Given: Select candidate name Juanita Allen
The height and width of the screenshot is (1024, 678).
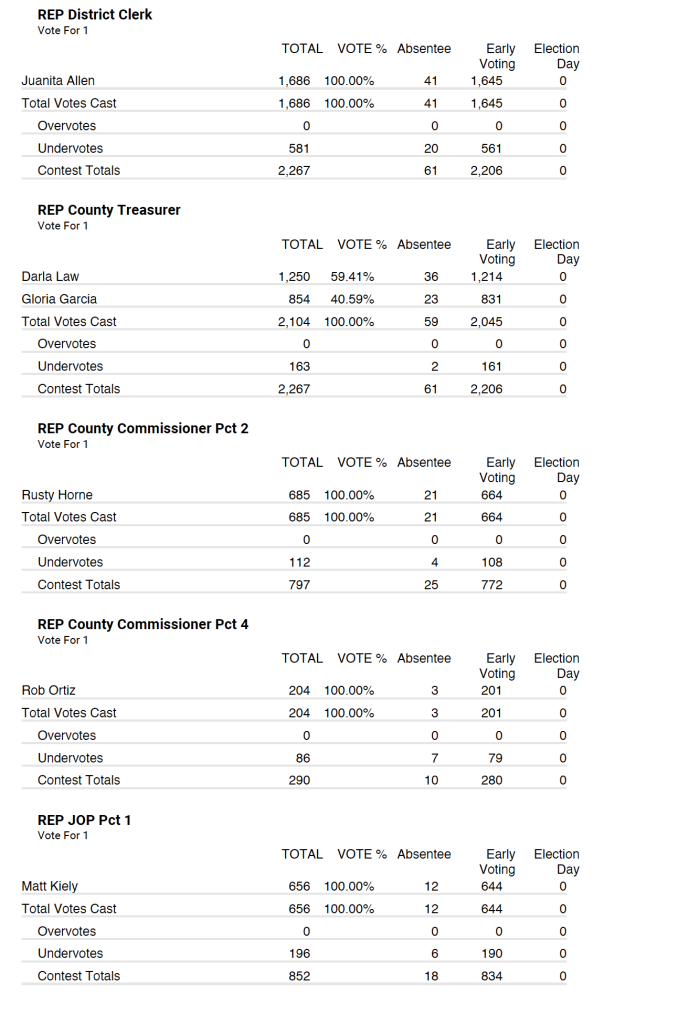Looking at the screenshot, I should (58, 81).
